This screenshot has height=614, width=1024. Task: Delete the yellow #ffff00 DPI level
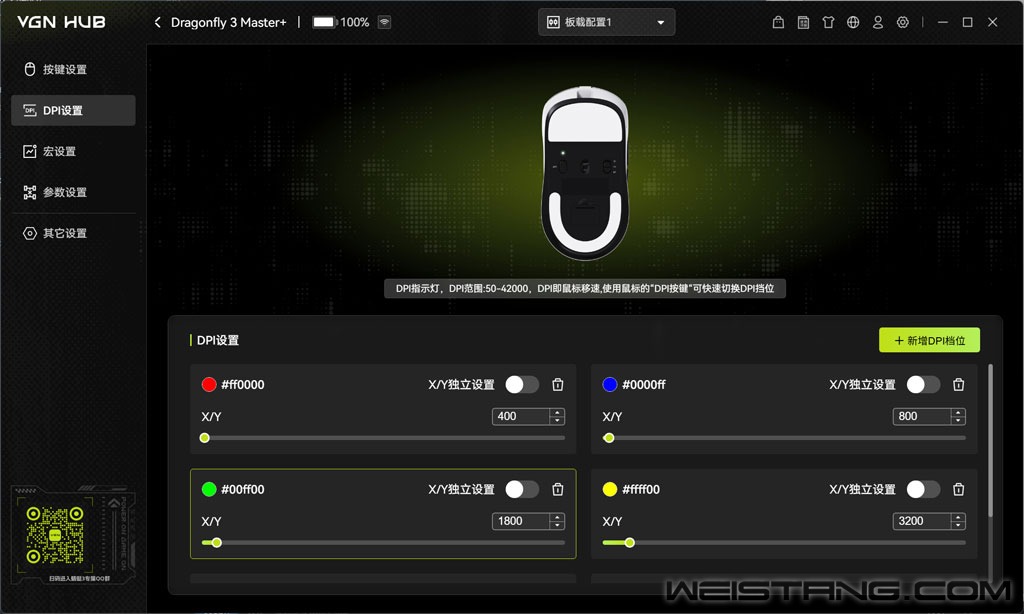(958, 489)
